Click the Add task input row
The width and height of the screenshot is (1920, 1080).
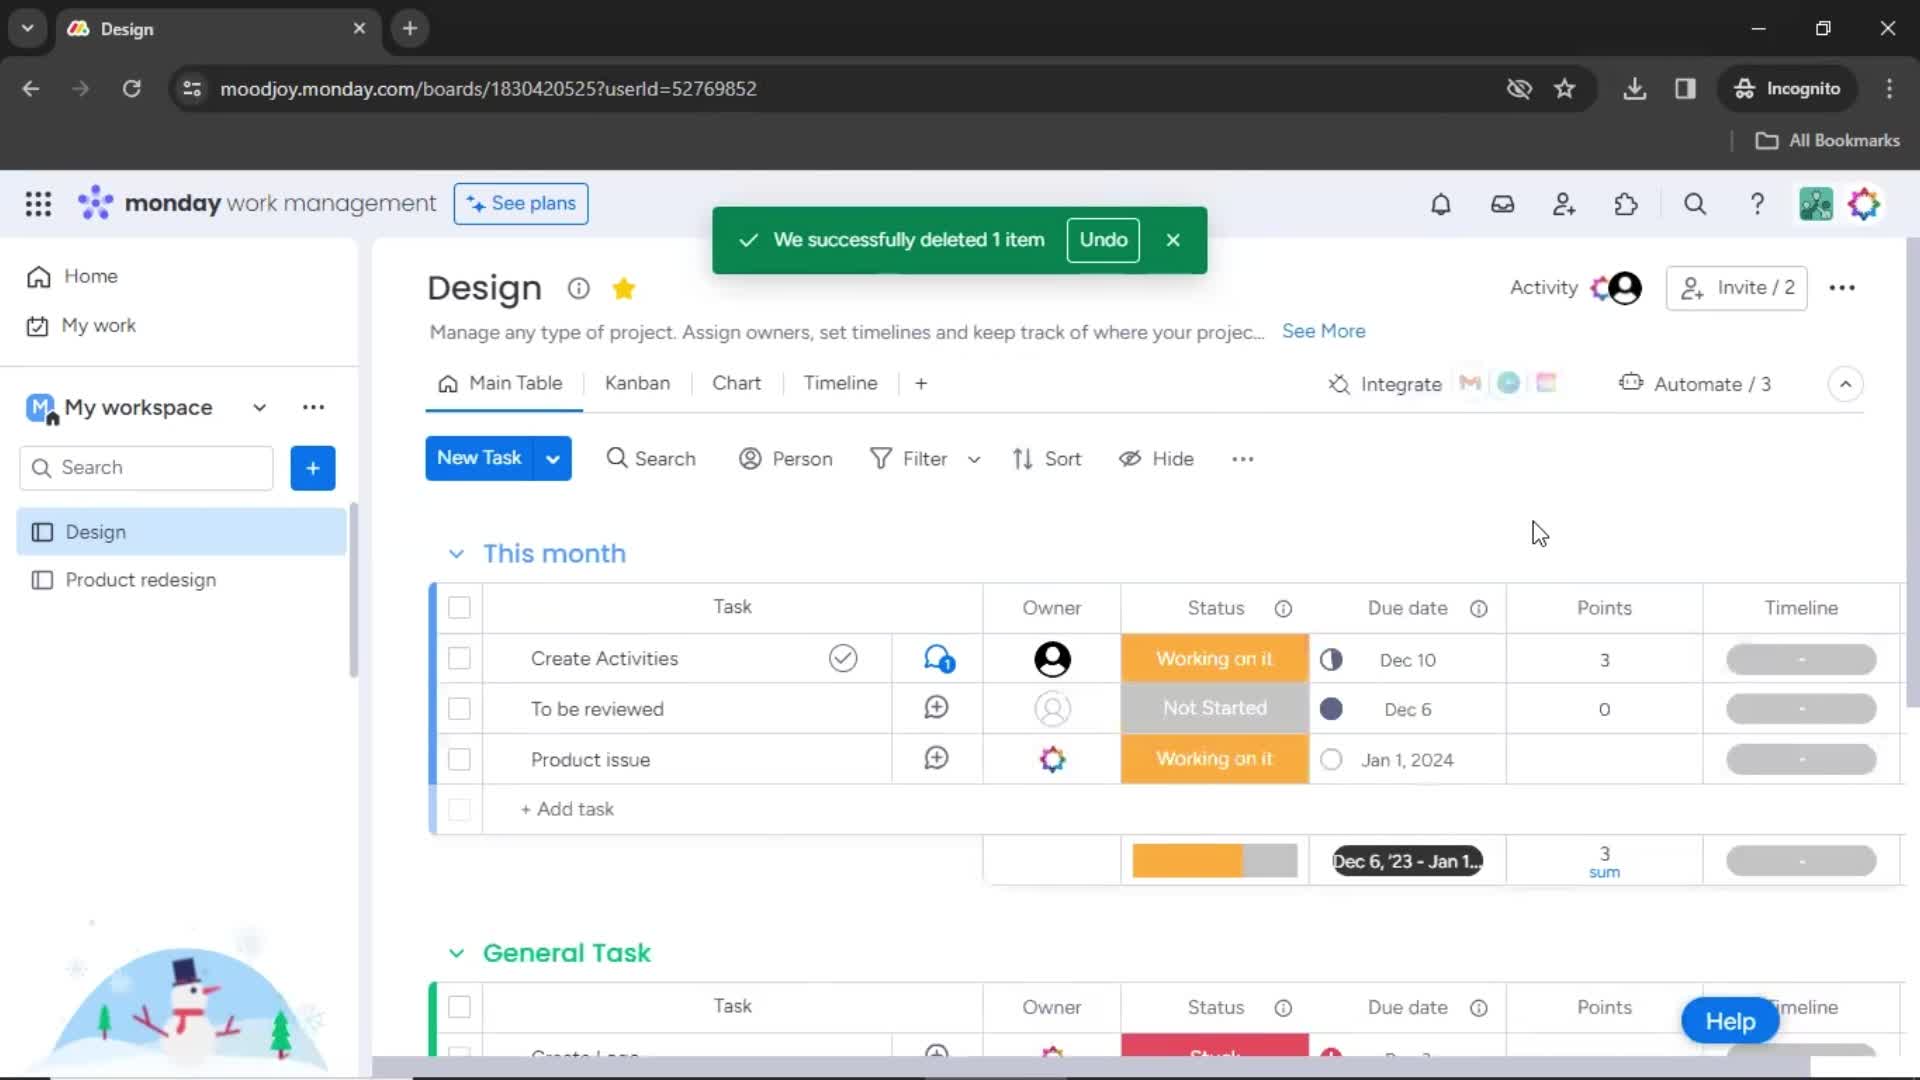567,808
